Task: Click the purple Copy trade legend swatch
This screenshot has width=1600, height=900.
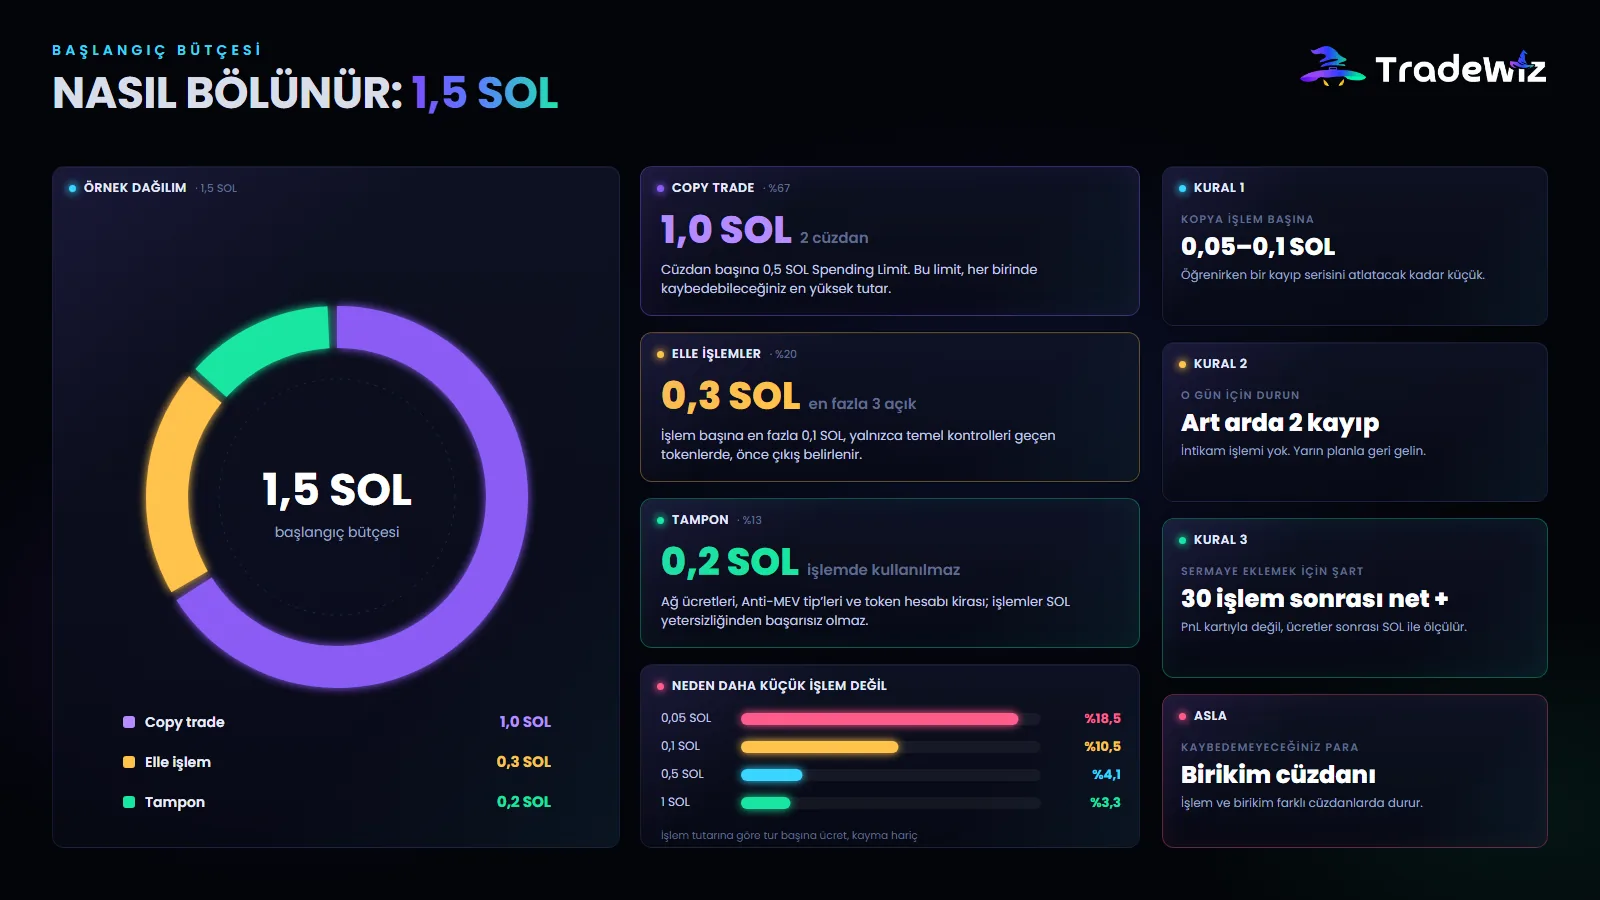Action: click(x=129, y=722)
